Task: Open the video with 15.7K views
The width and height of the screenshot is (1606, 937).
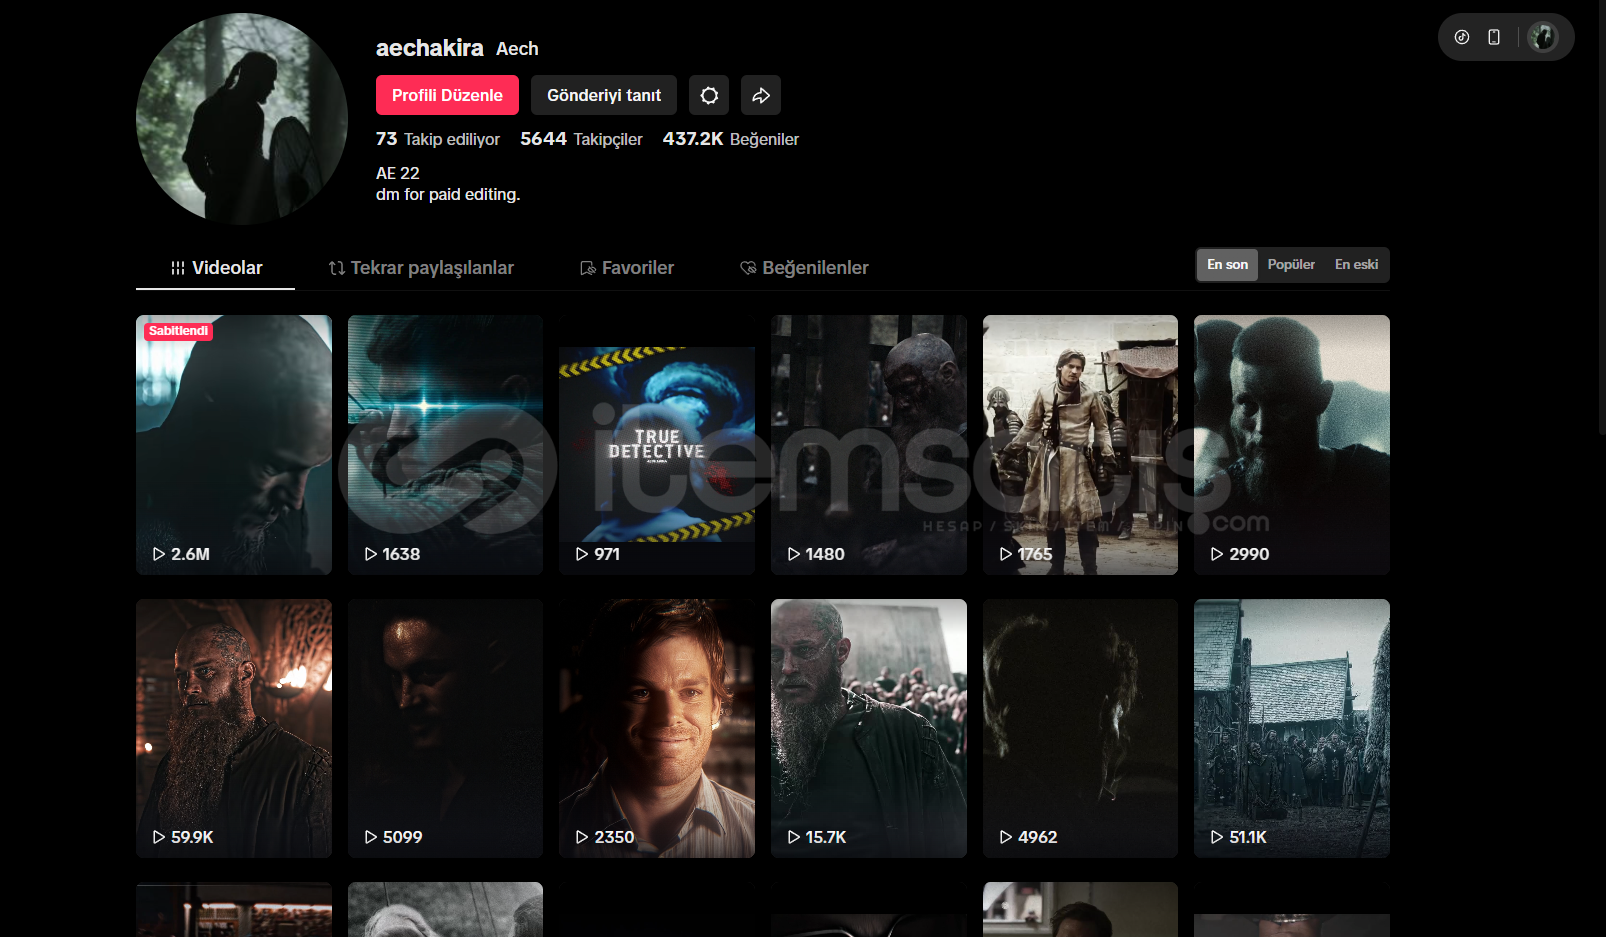Action: (x=869, y=728)
